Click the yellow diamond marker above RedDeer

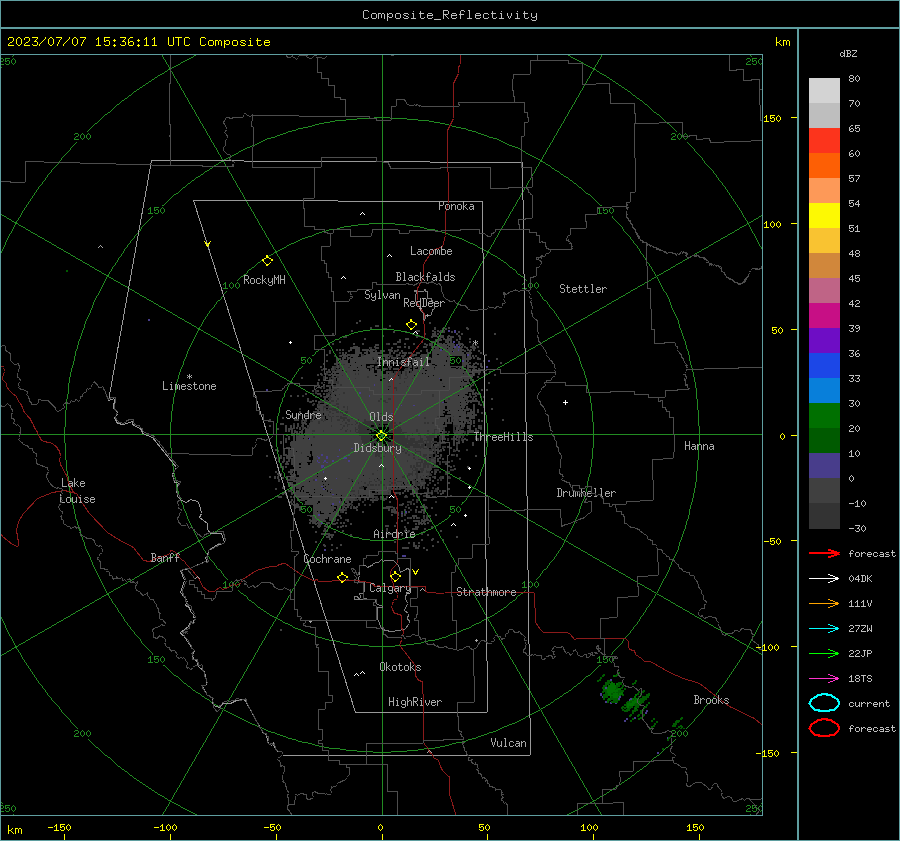(411, 325)
